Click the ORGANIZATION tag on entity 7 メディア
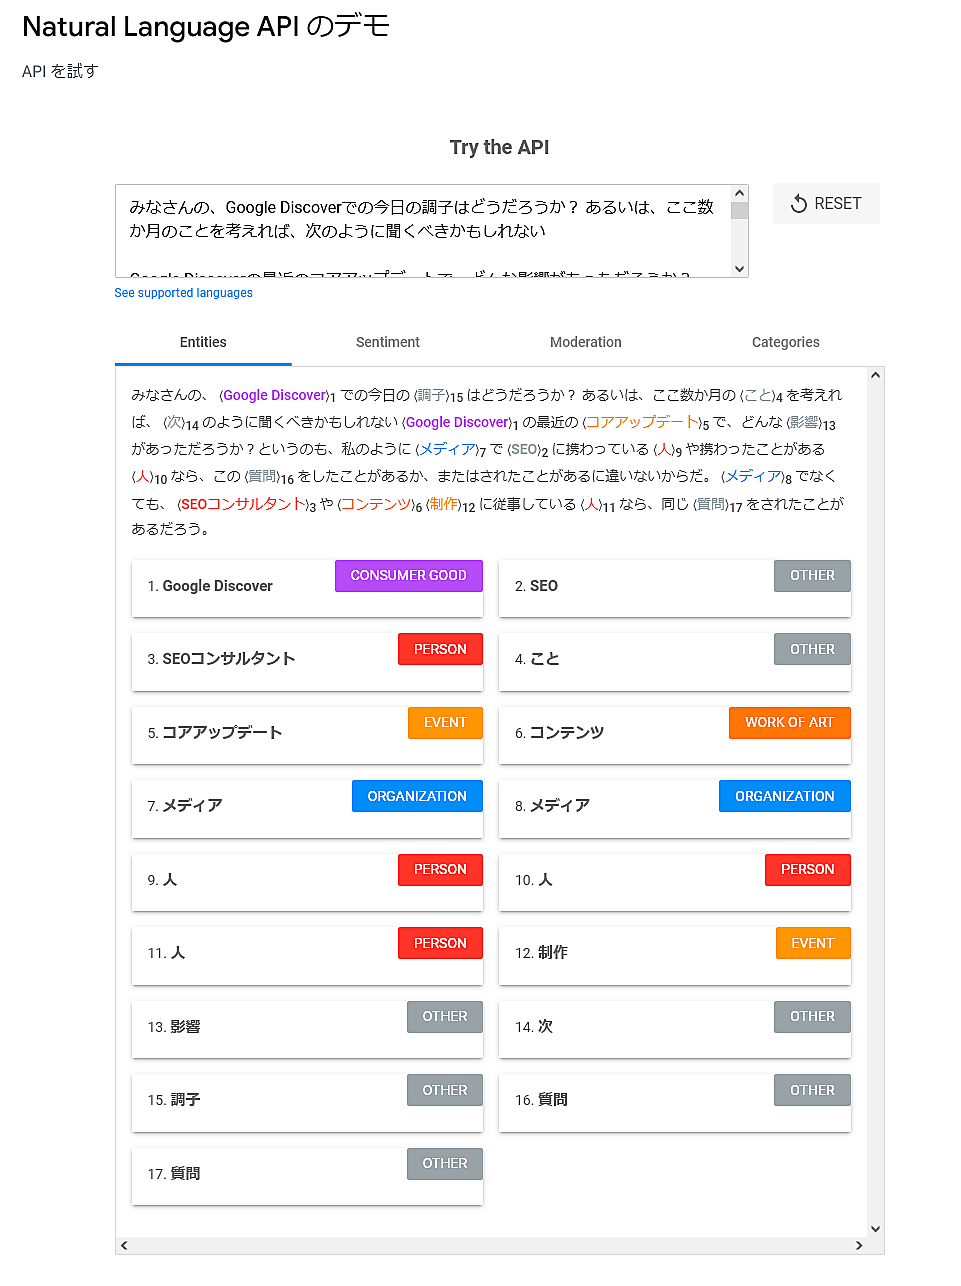 417,796
